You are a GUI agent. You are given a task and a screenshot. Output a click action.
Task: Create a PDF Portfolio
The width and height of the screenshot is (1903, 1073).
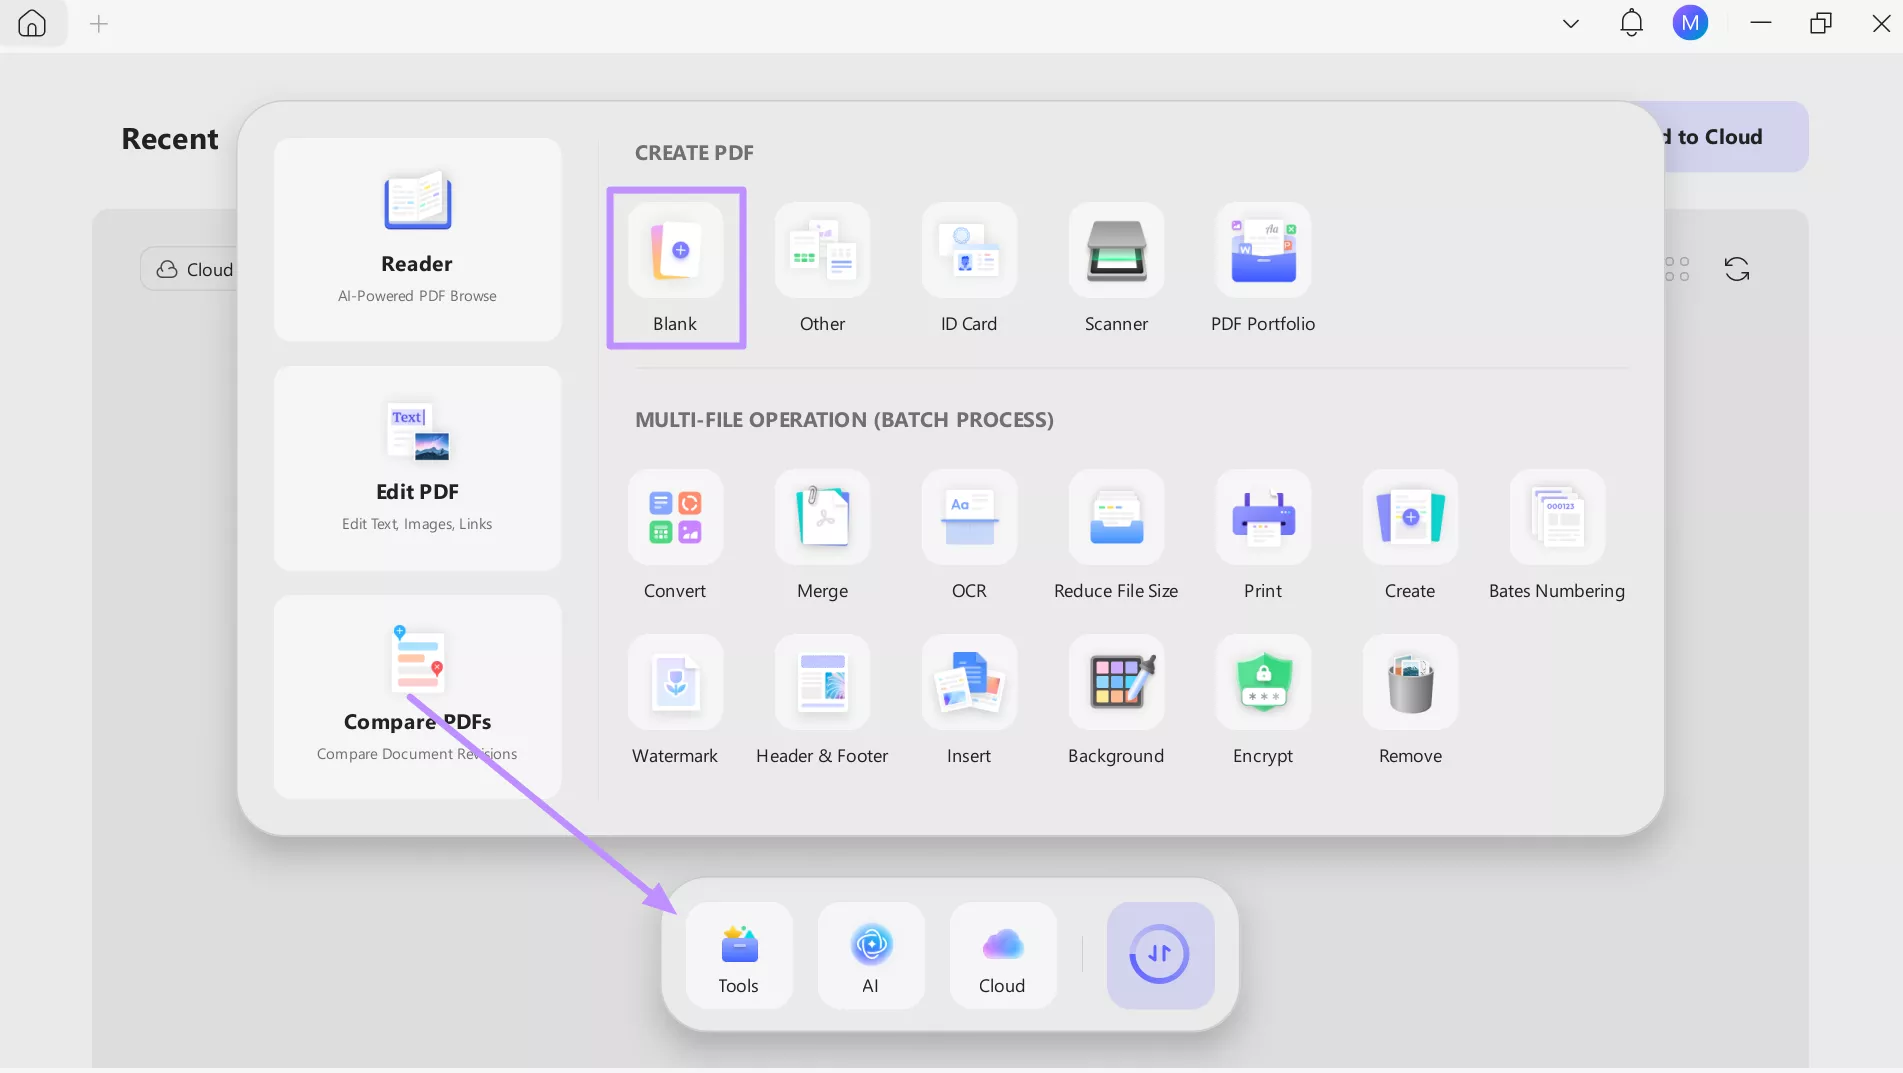click(1262, 267)
